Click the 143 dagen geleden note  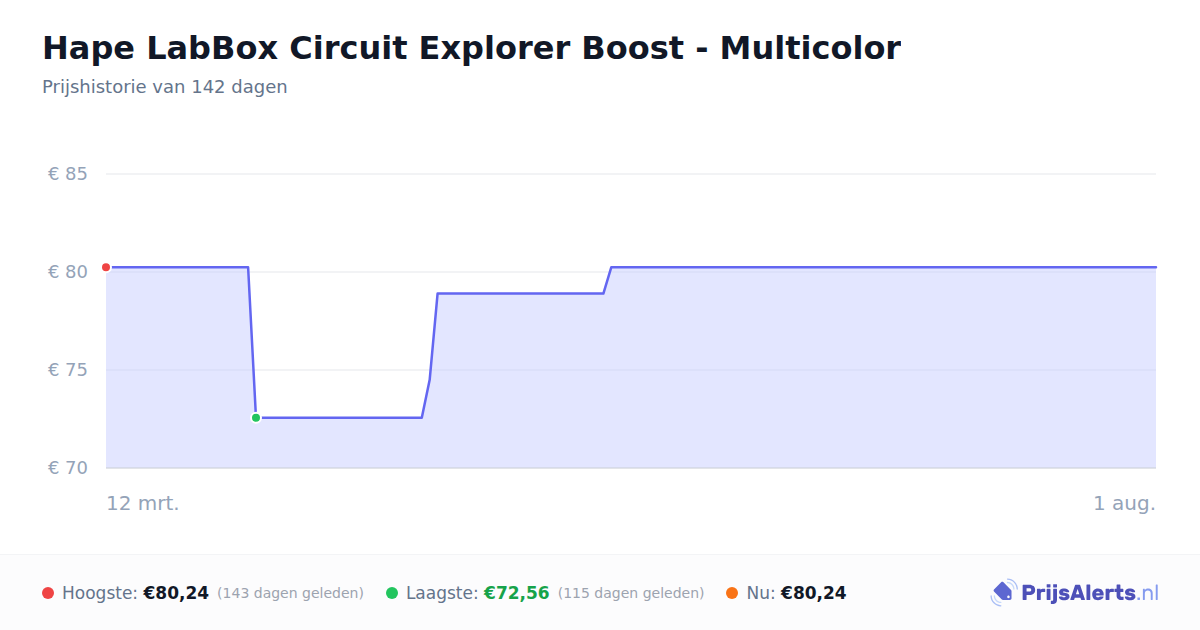click(290, 593)
